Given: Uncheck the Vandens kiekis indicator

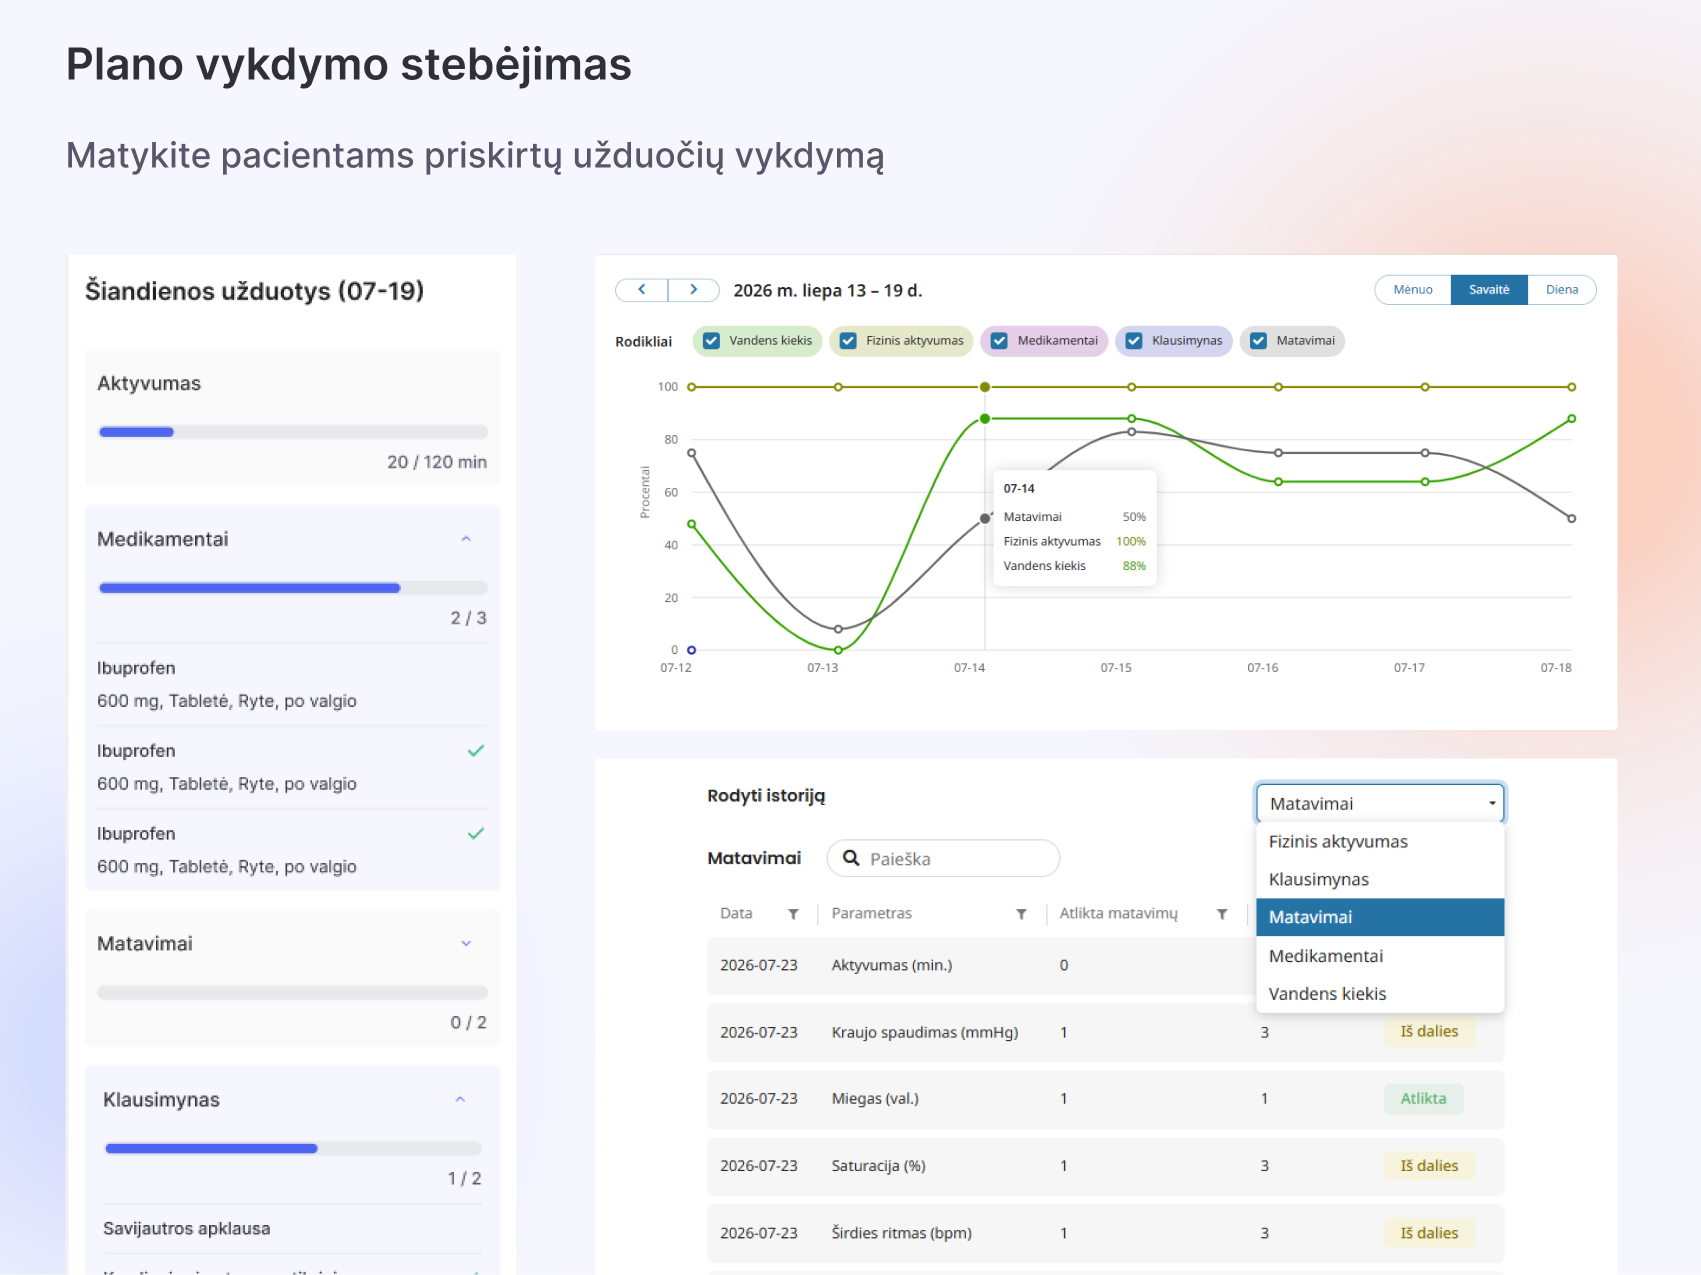Looking at the screenshot, I should (711, 341).
